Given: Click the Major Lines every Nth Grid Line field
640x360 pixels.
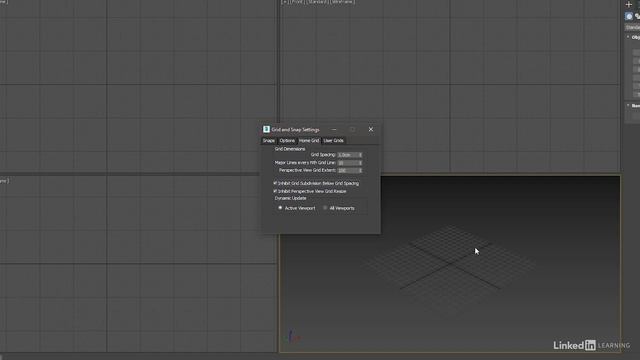Looking at the screenshot, I should point(348,163).
